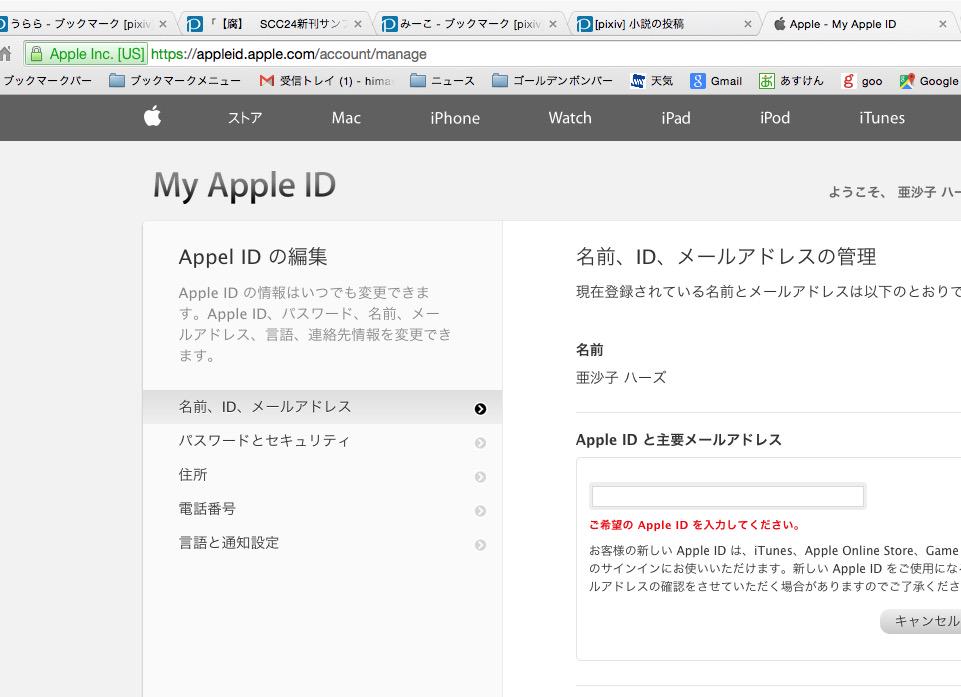The width and height of the screenshot is (961, 697).
Task: Open Watch in Apple navigation bar
Action: (570, 118)
